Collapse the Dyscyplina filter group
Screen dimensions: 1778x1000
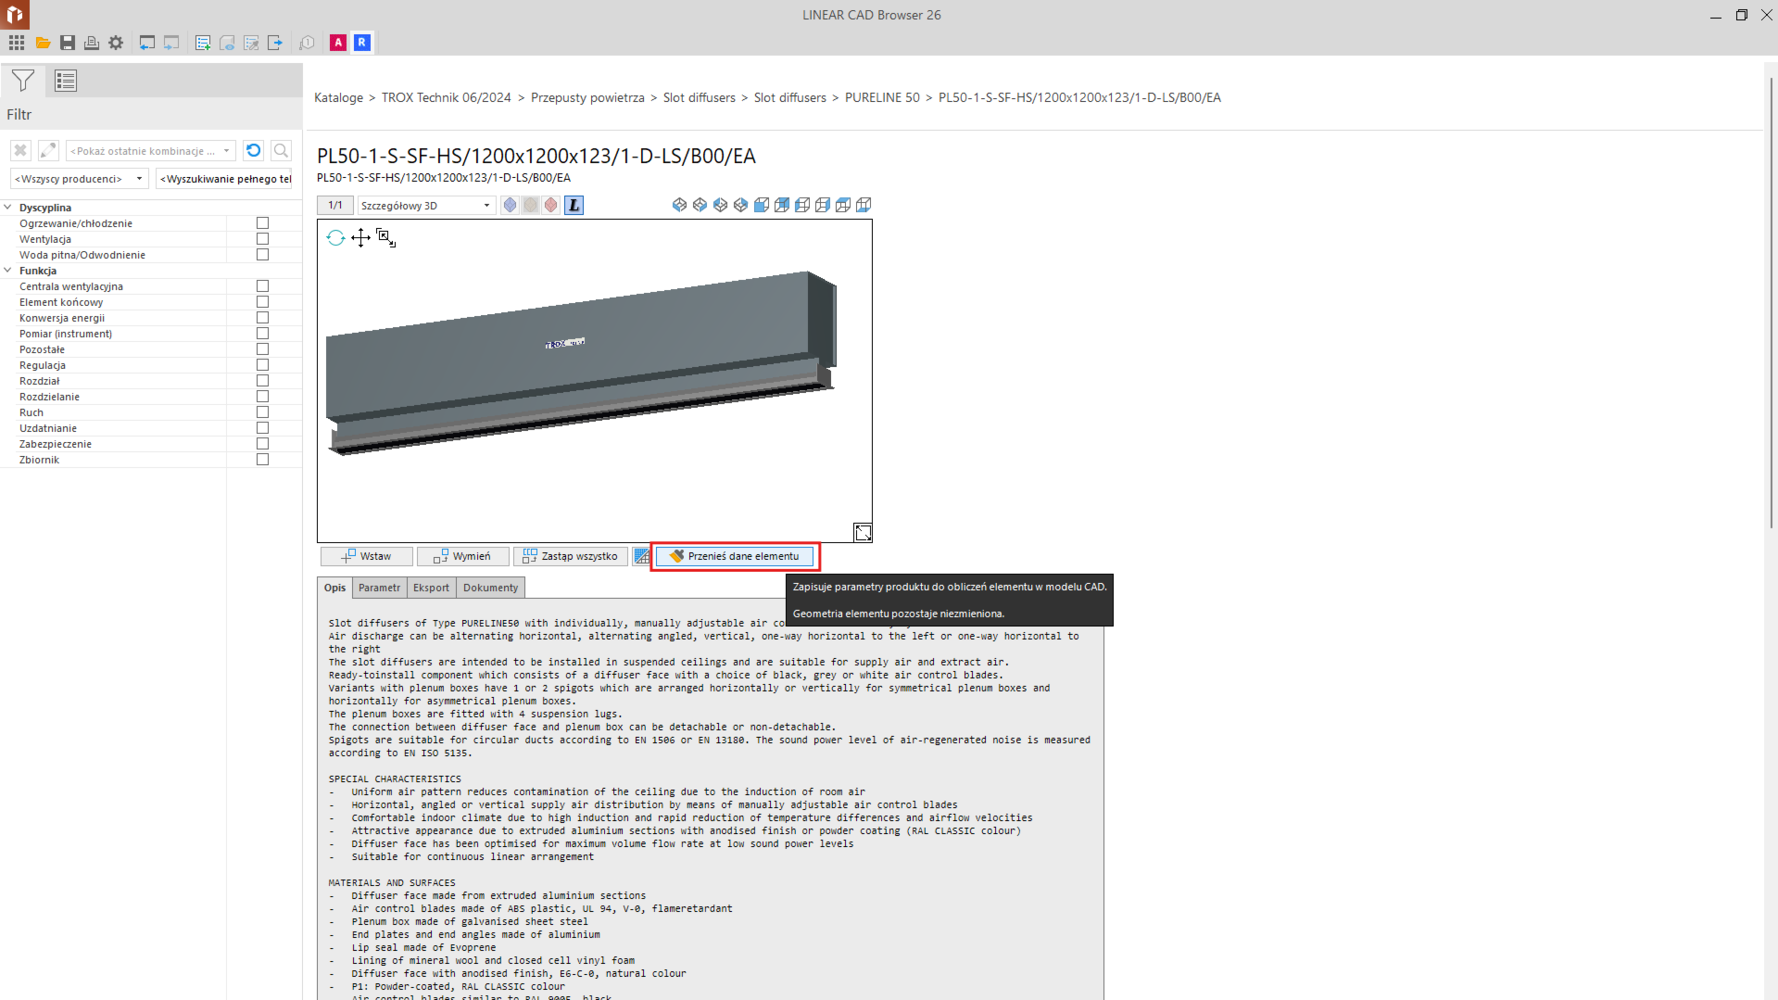9,208
